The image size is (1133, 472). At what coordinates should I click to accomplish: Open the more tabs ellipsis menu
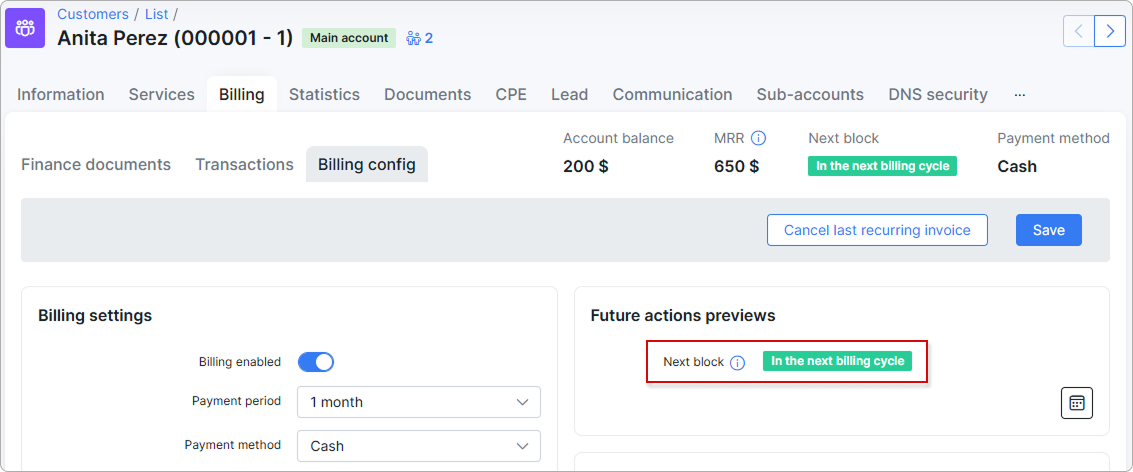[x=1020, y=95]
